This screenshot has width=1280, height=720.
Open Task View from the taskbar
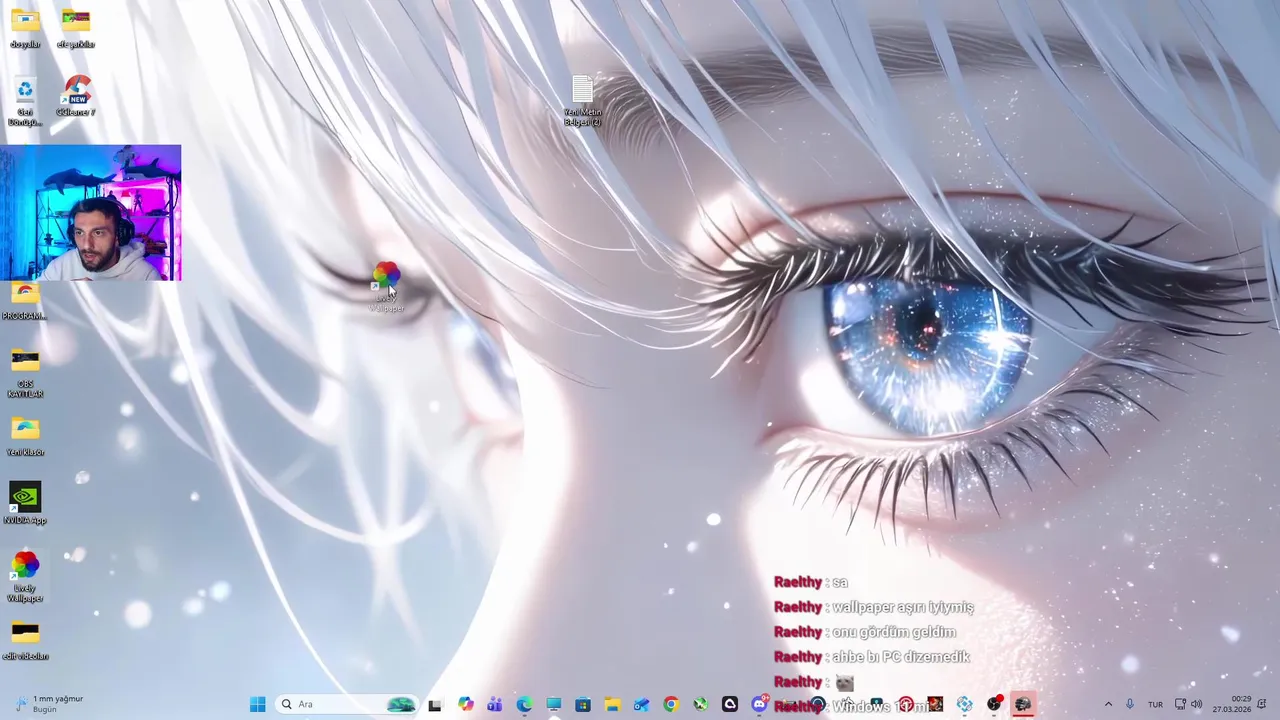pyautogui.click(x=435, y=705)
